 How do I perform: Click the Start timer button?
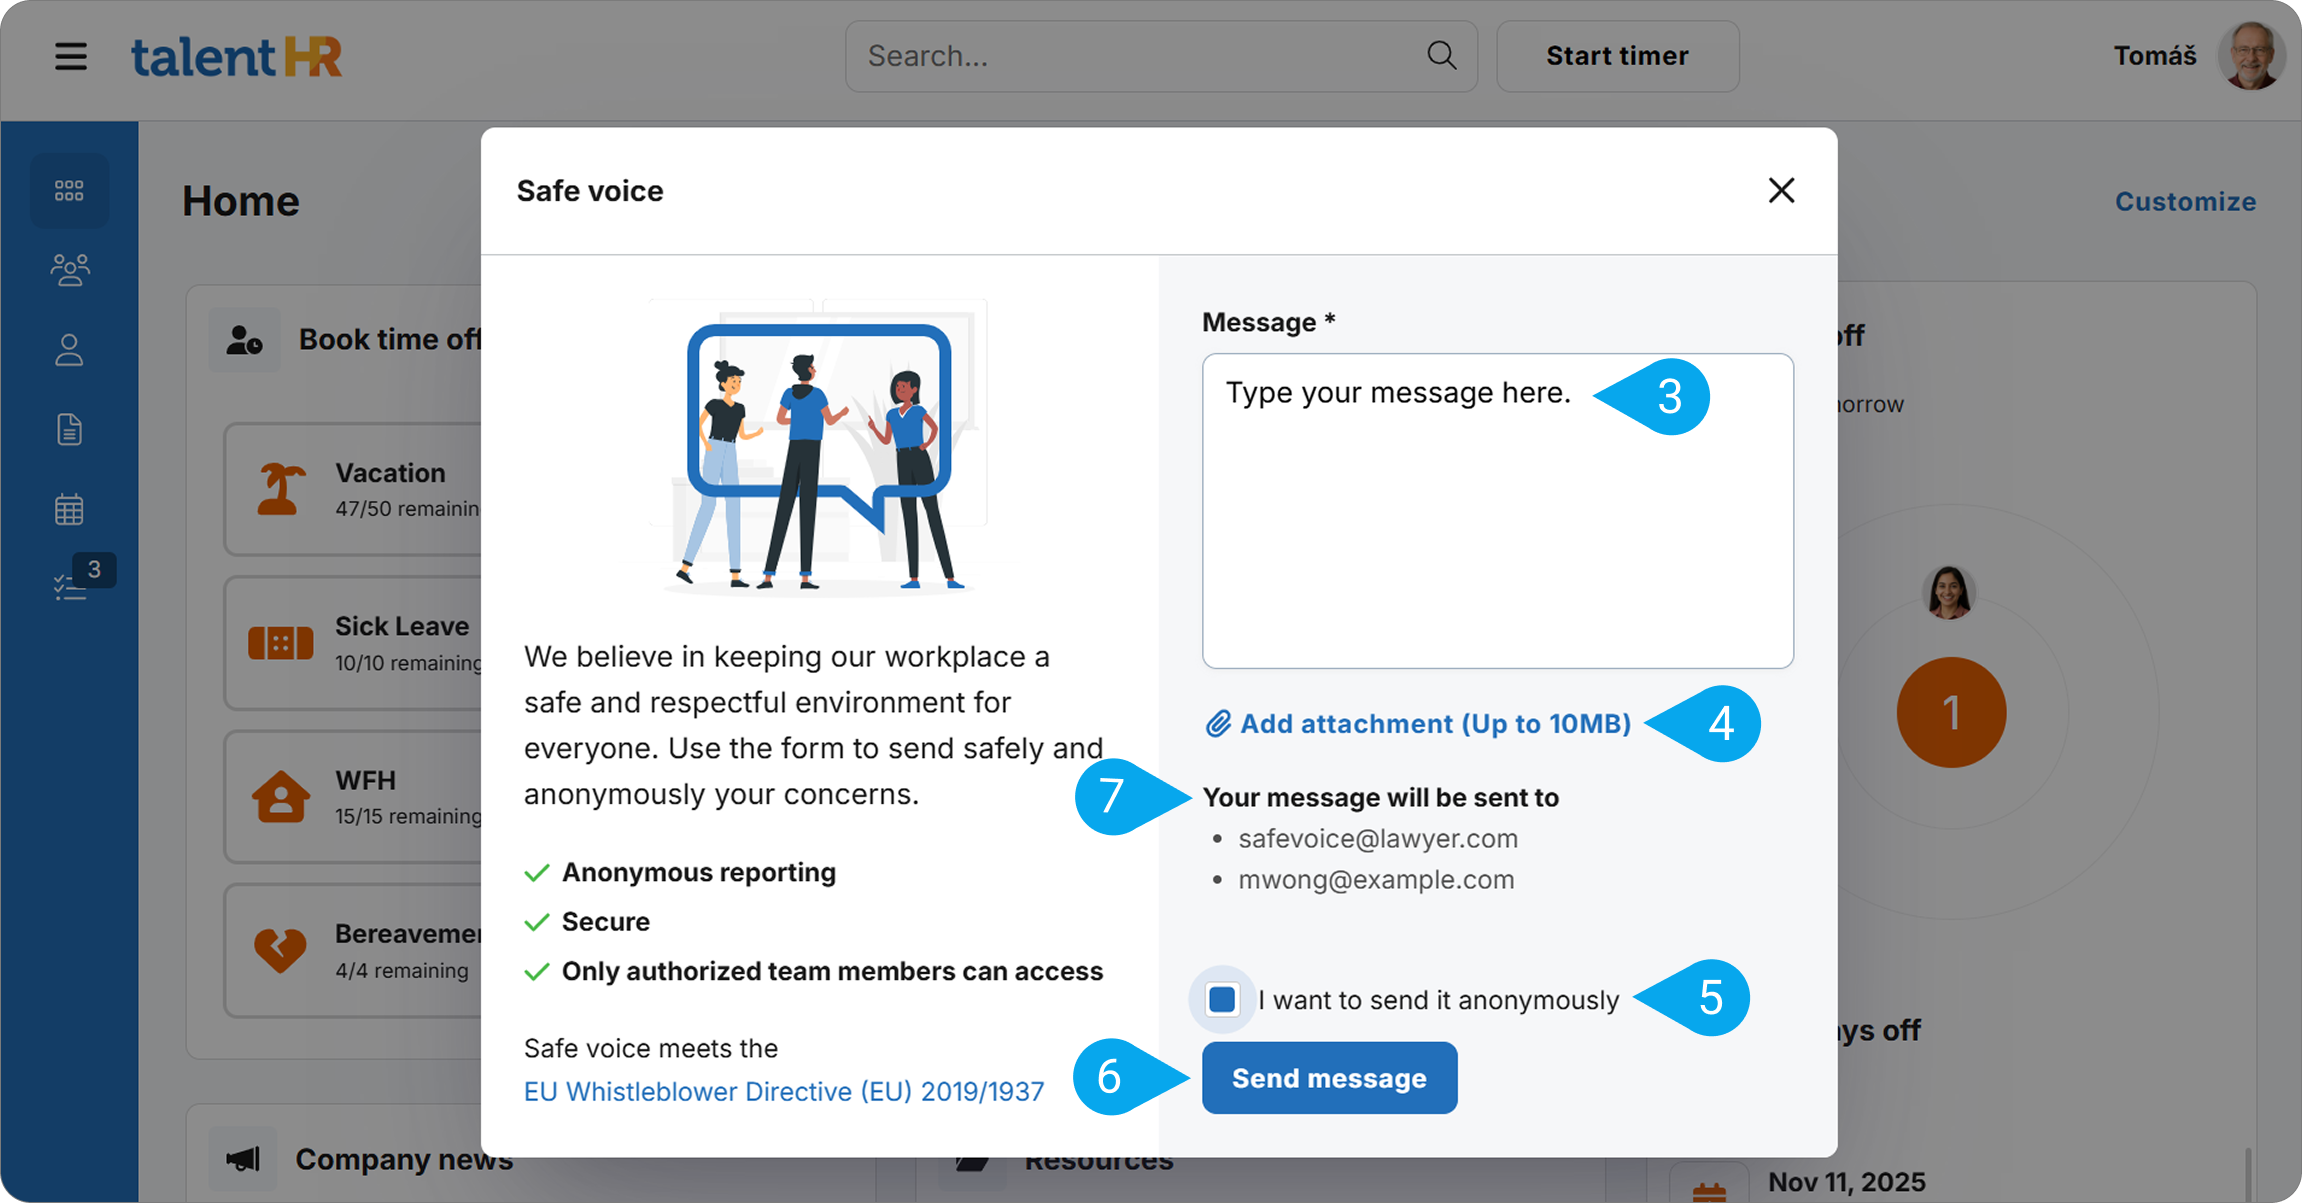coord(1616,56)
